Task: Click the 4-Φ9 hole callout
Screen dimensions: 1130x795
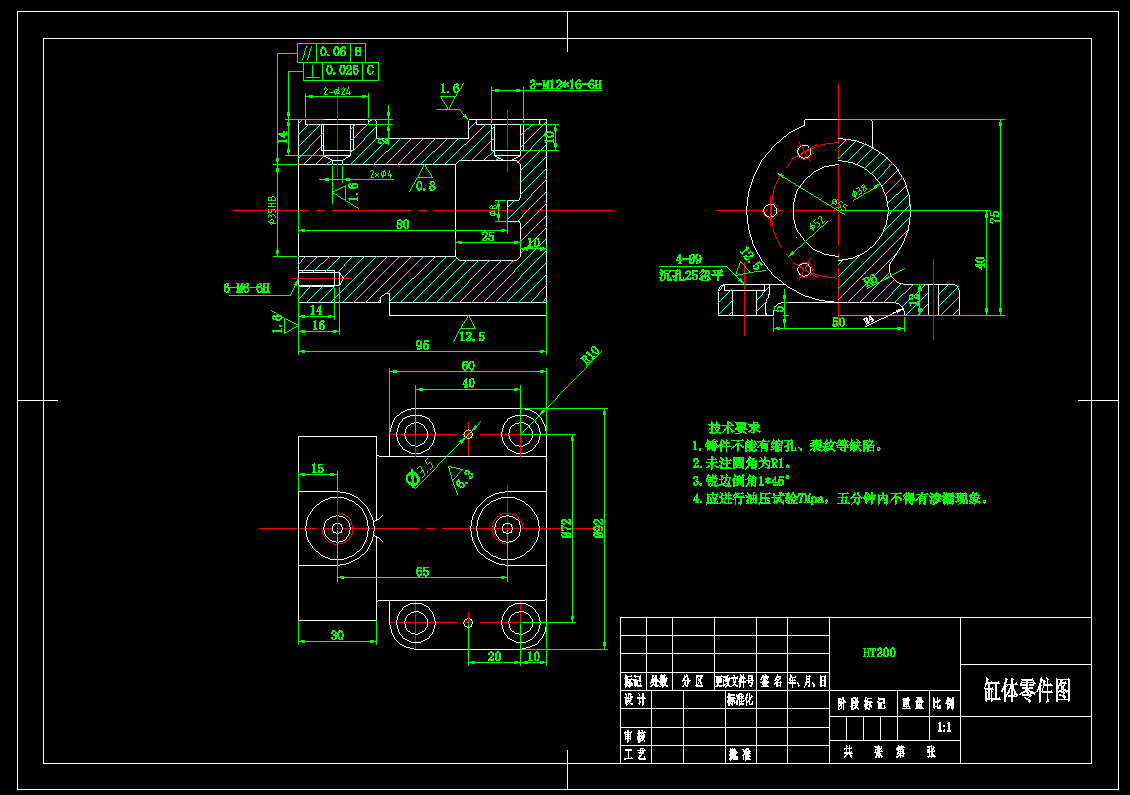Action: [688, 259]
